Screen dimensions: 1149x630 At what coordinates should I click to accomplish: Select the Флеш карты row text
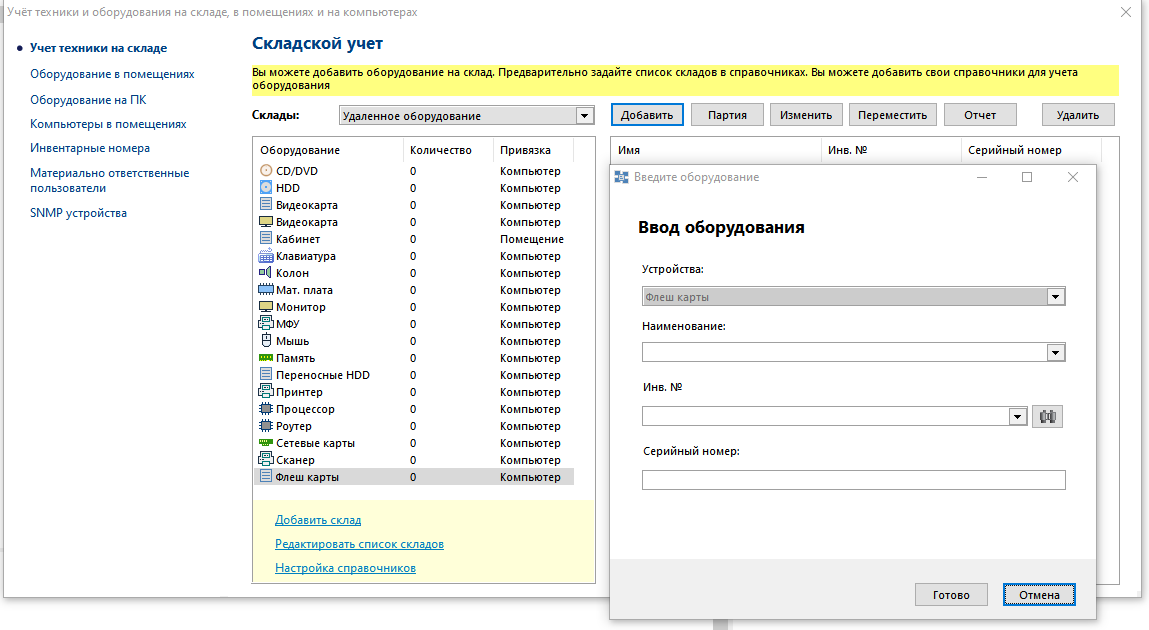pos(307,477)
